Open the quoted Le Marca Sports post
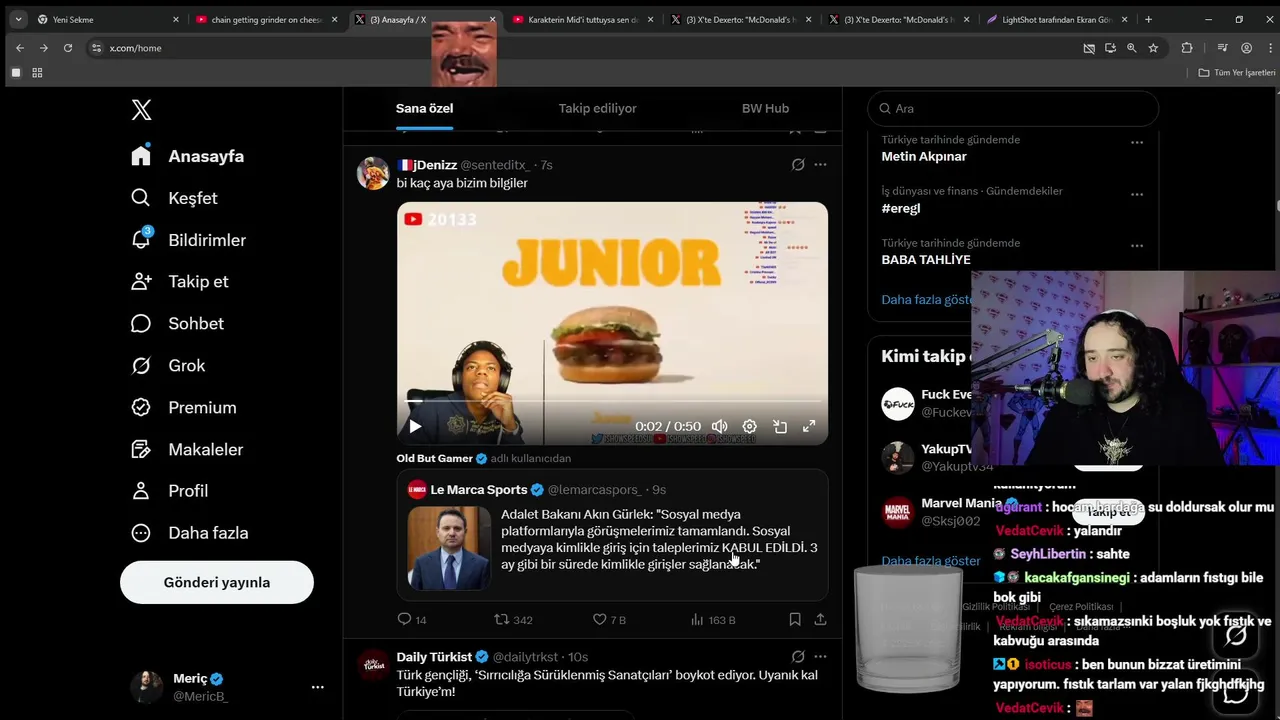This screenshot has height=720, width=1280. click(612, 535)
